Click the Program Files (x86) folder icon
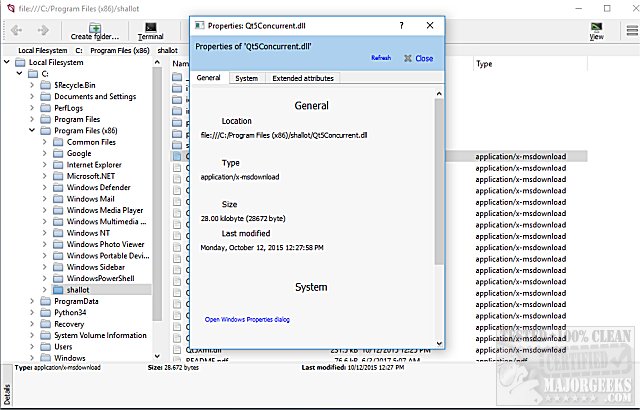640x410 pixels. [x=46, y=131]
